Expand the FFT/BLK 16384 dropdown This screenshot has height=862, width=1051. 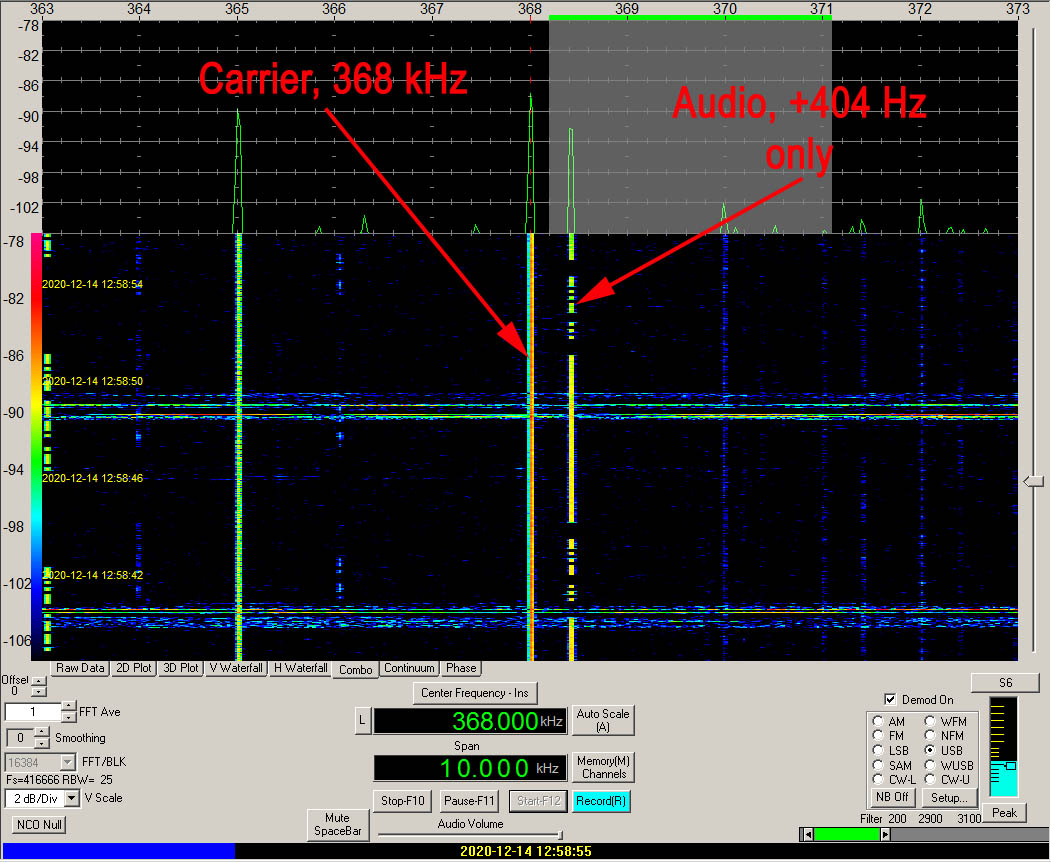(x=68, y=762)
